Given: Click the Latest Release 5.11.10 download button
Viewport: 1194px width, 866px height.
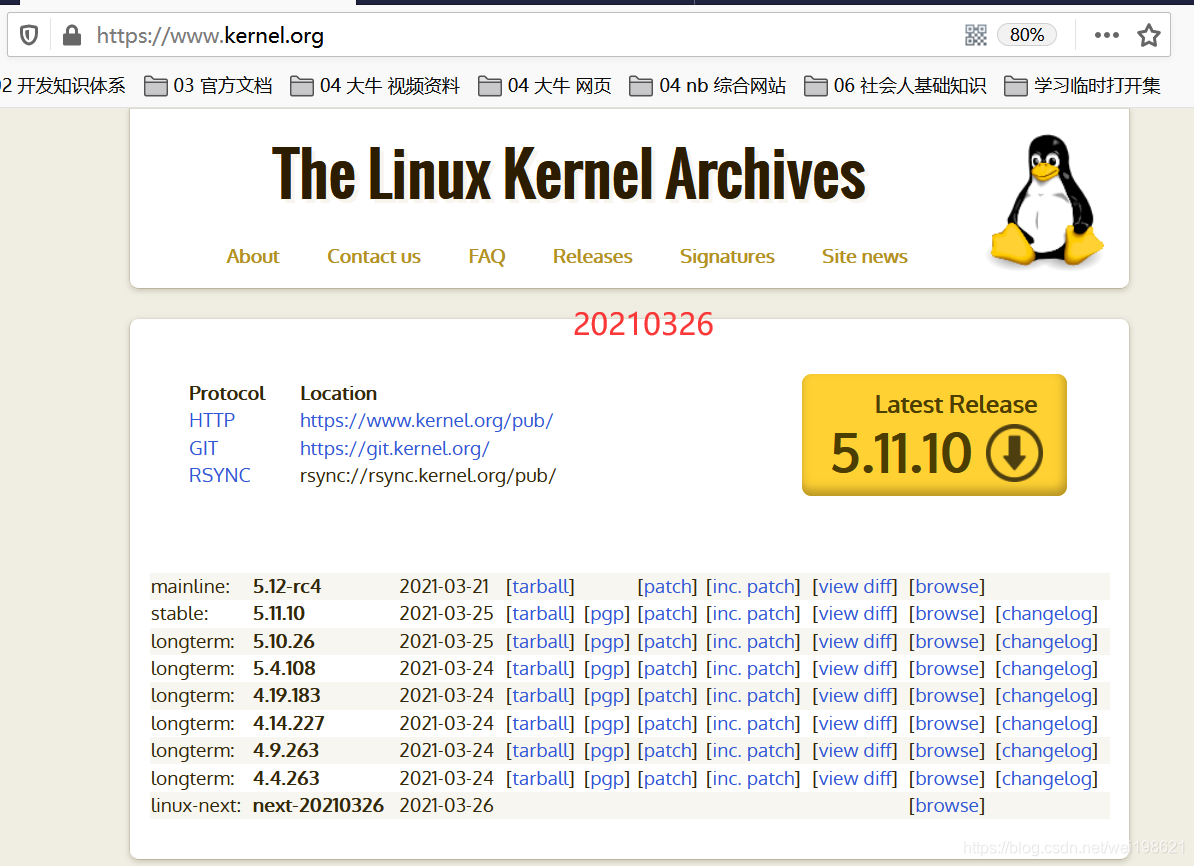Looking at the screenshot, I should point(934,435).
